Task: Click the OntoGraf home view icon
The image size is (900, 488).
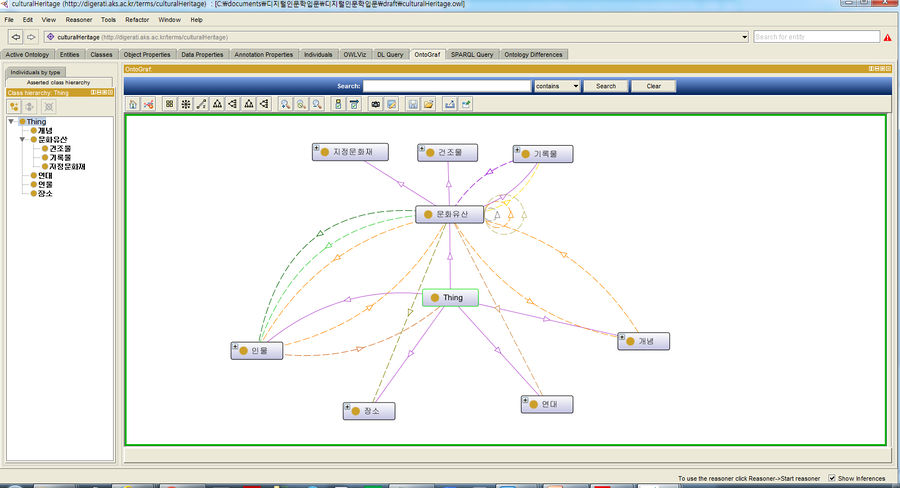Action: coord(133,104)
